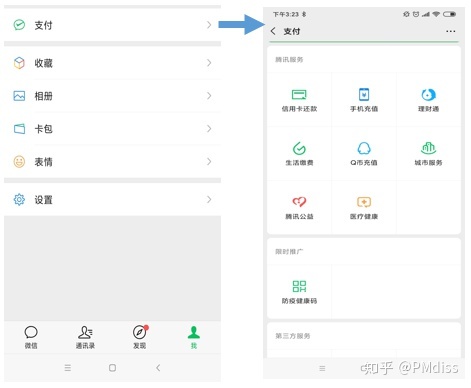Open 生活缴费 utility payments
Image resolution: width=471 pixels, height=388 pixels.
point(299,154)
